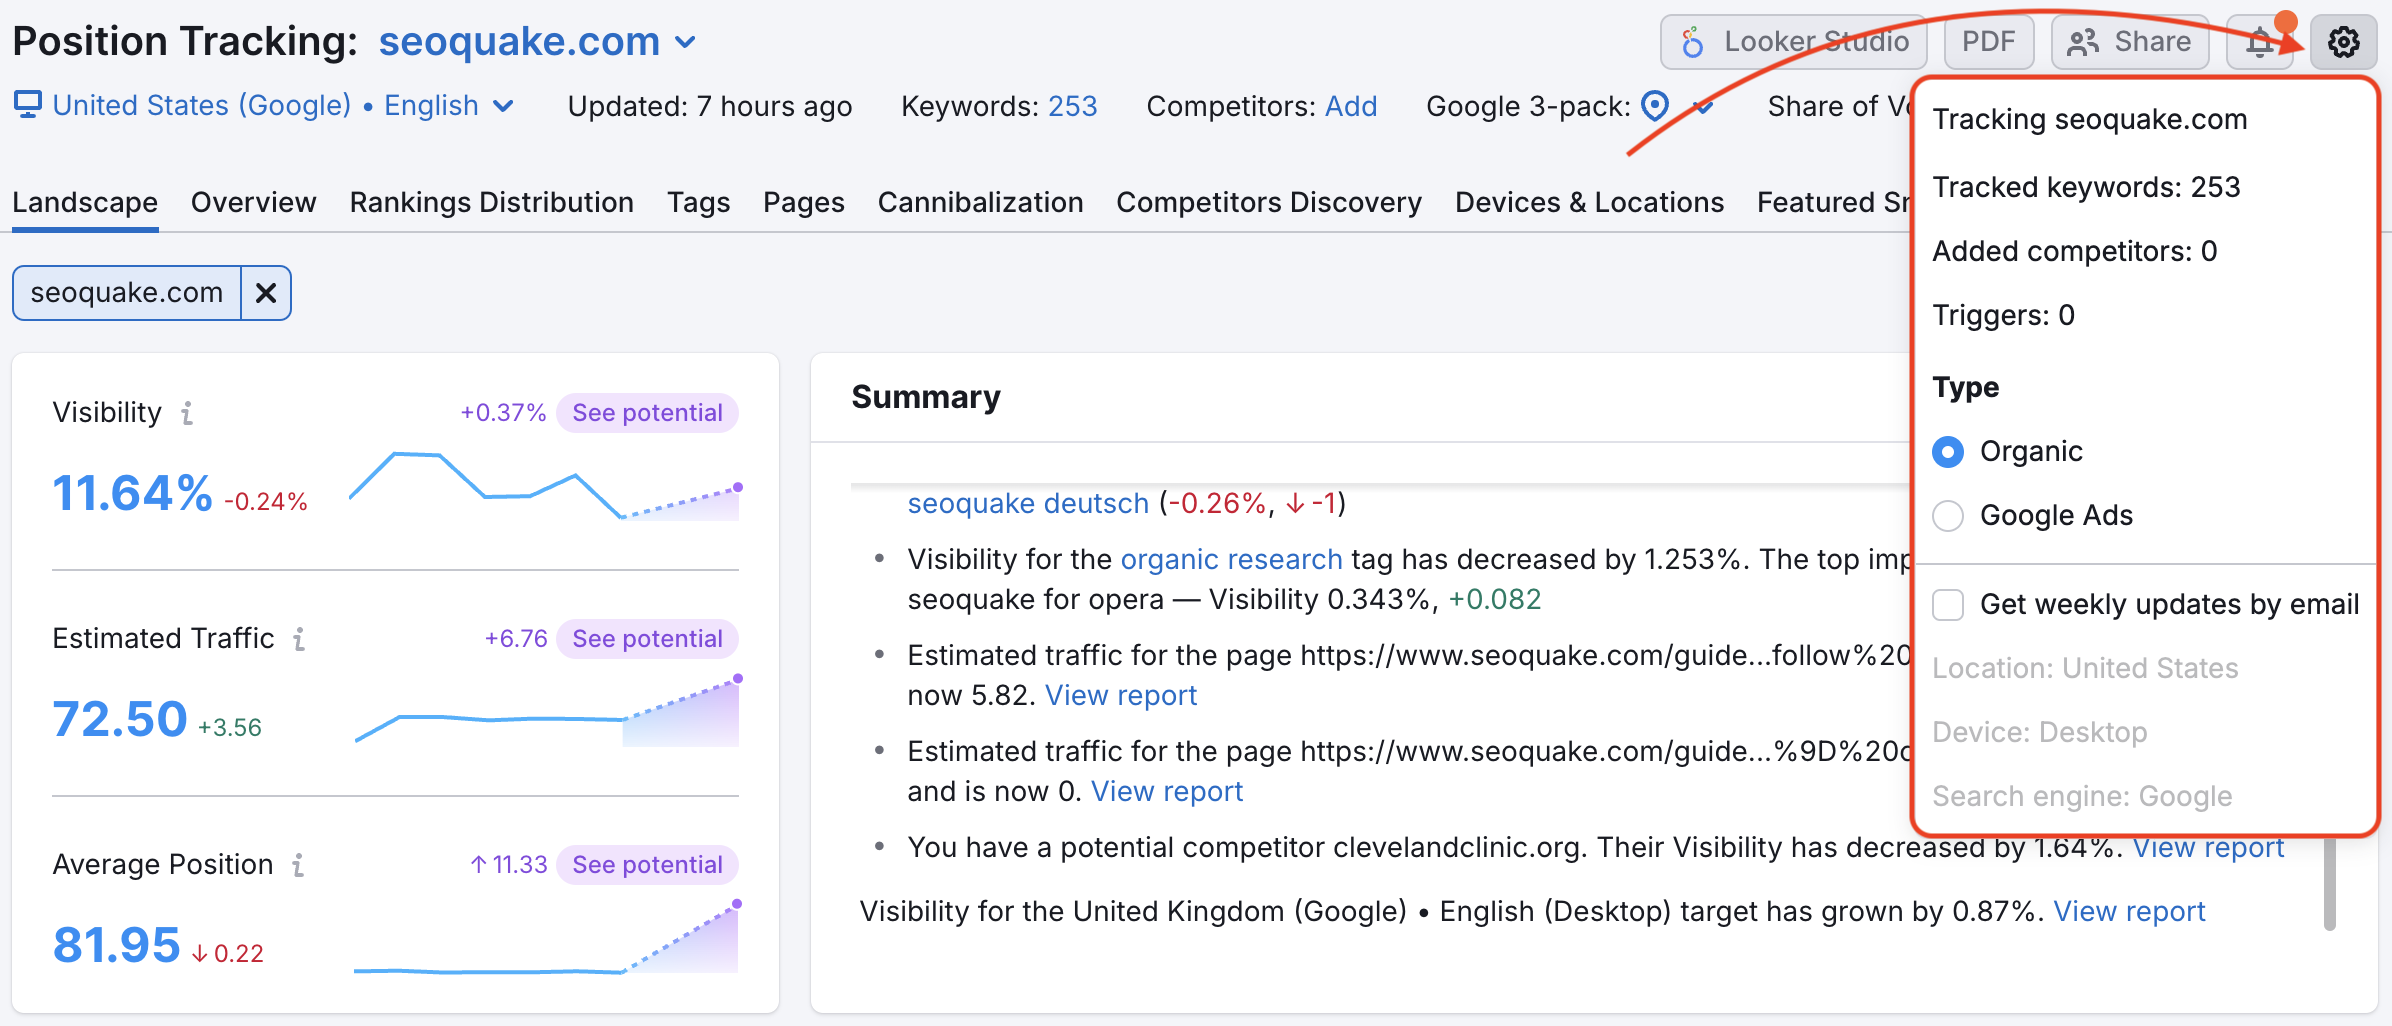
Task: Click the Google 3-pack location pin icon
Action: click(x=1655, y=105)
